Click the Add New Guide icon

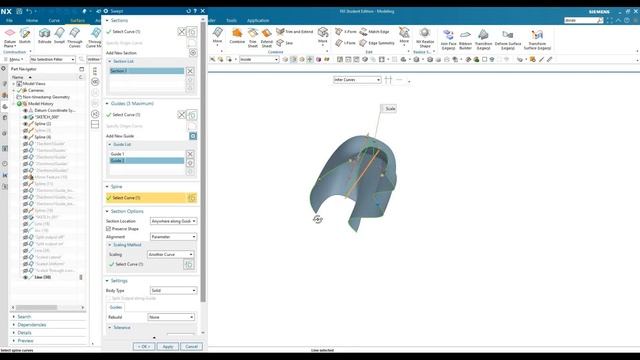(x=193, y=136)
